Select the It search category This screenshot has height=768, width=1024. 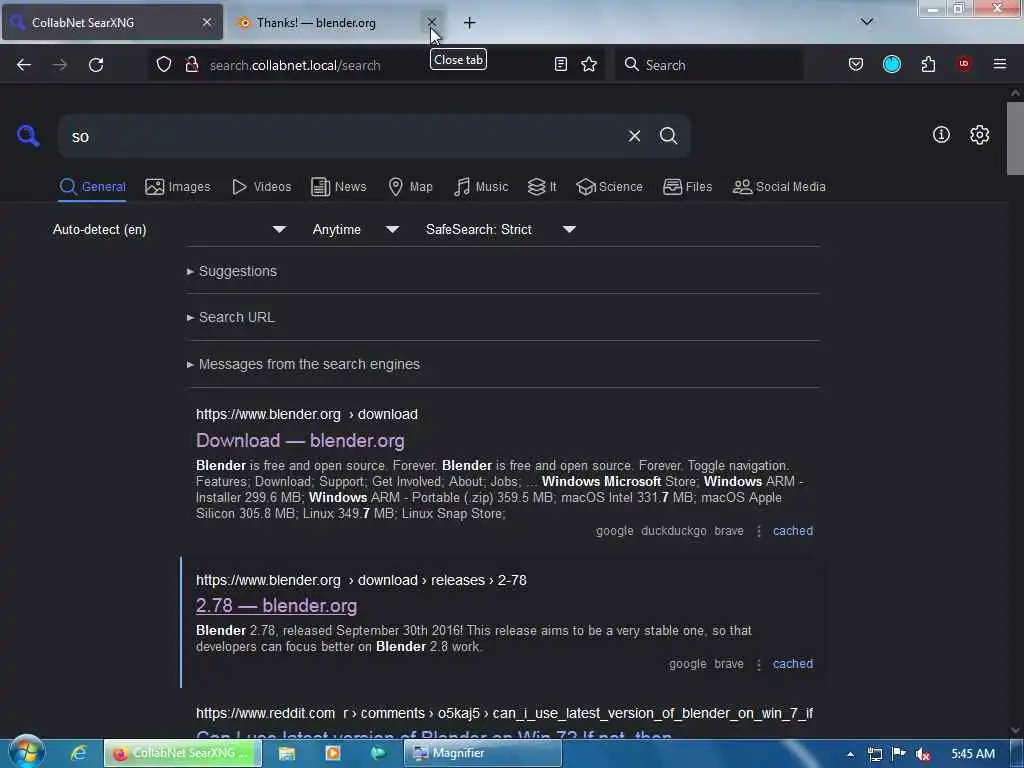pos(542,187)
